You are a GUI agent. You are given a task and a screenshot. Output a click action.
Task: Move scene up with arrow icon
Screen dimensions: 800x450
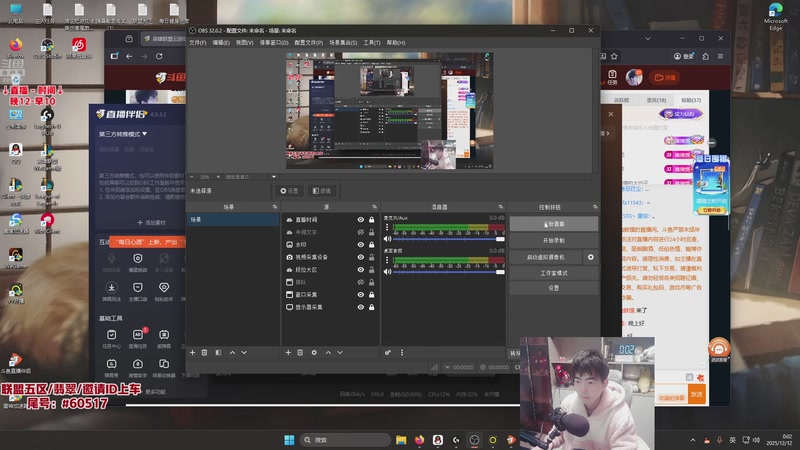pos(232,353)
